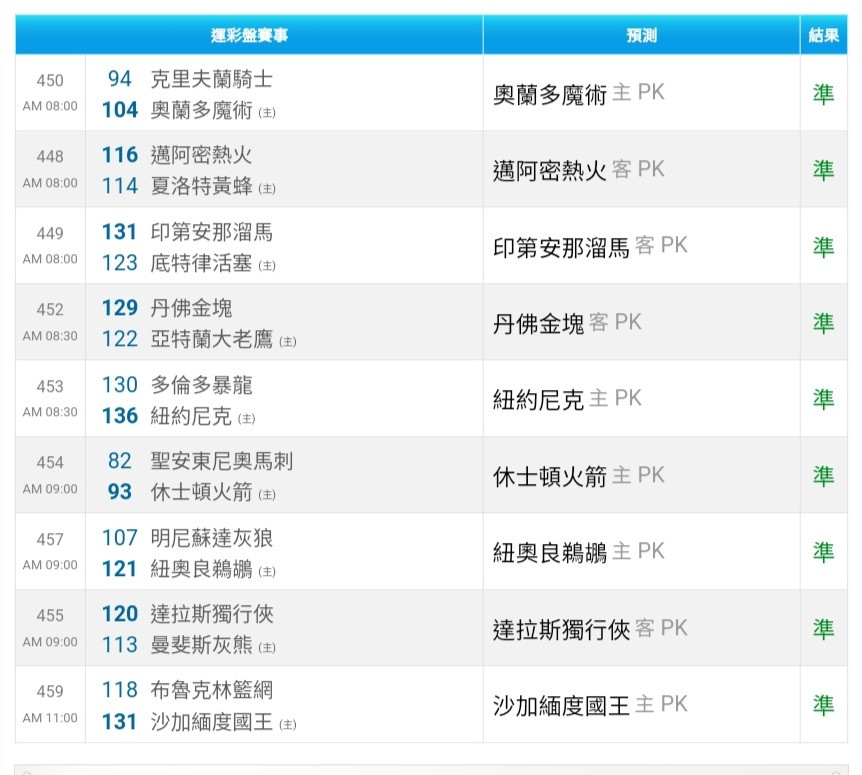Click AM 11:00 time for game 459

tap(50, 718)
